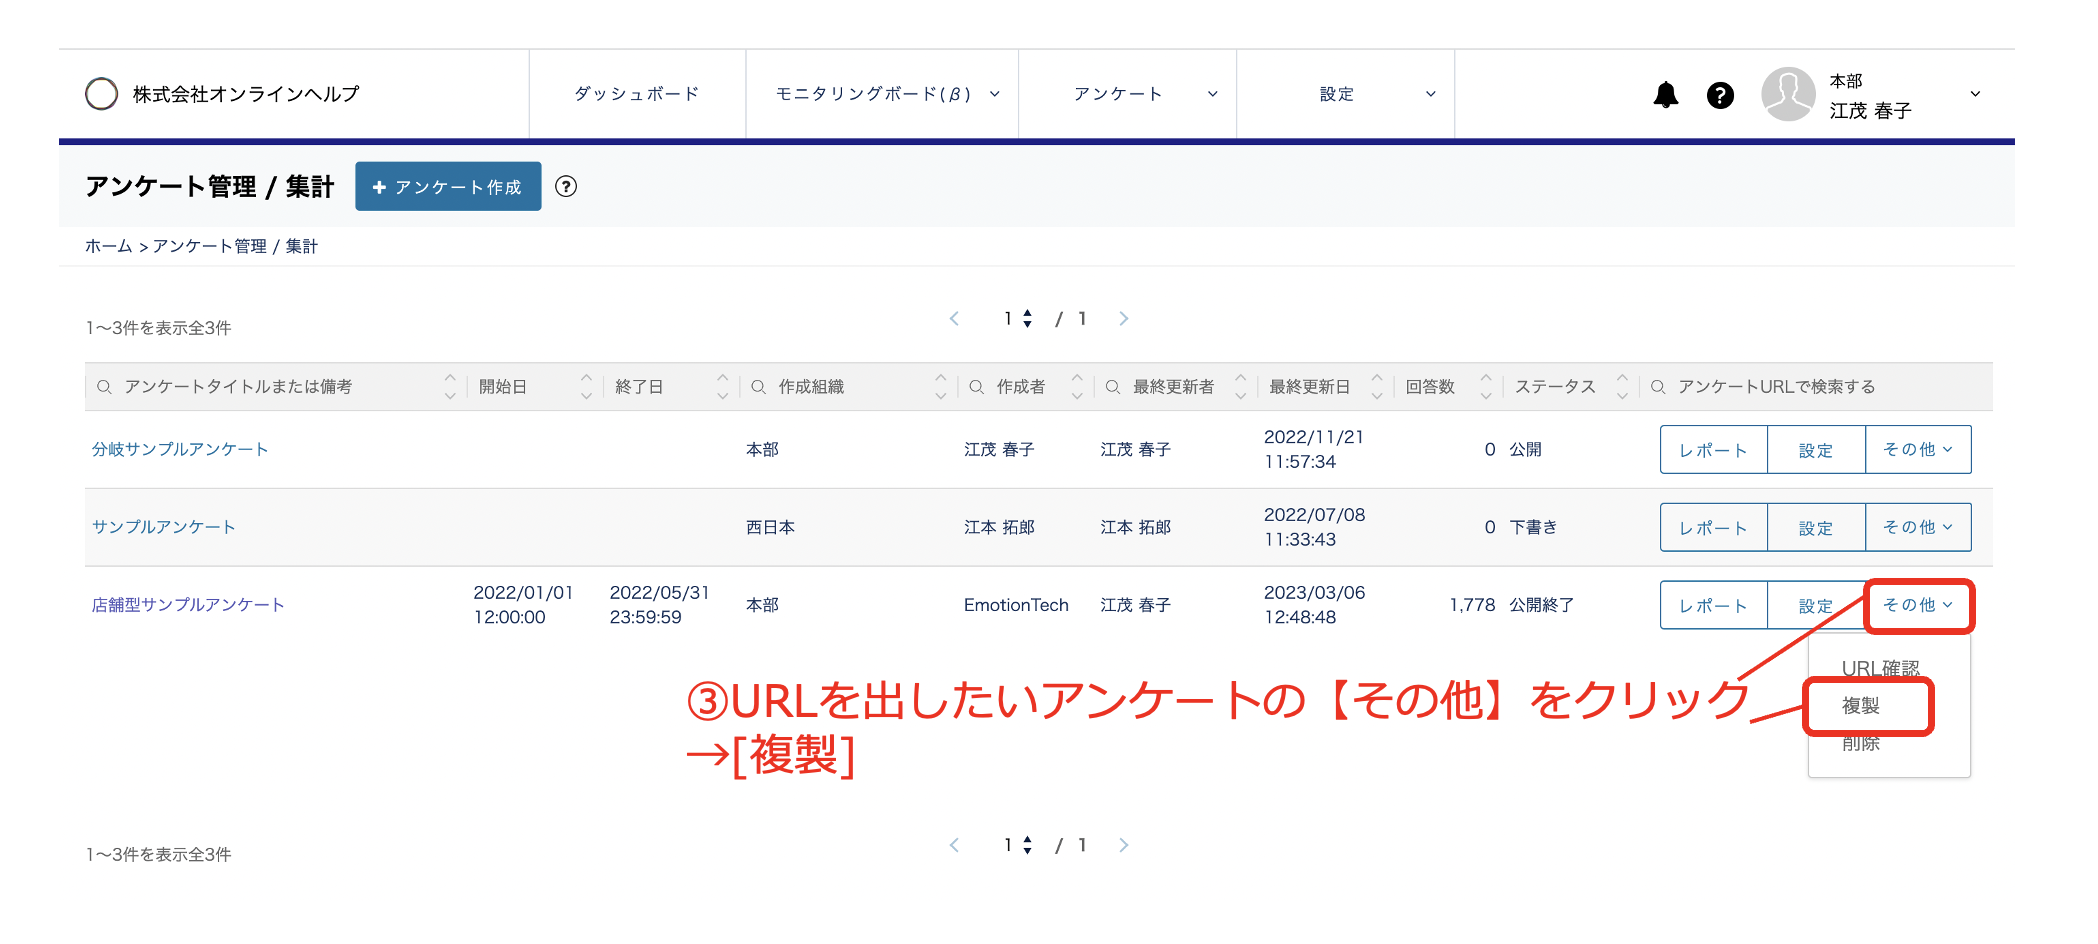The width and height of the screenshot is (2098, 944).
Task: Focus the 作成組織 filter field
Action: (x=850, y=387)
